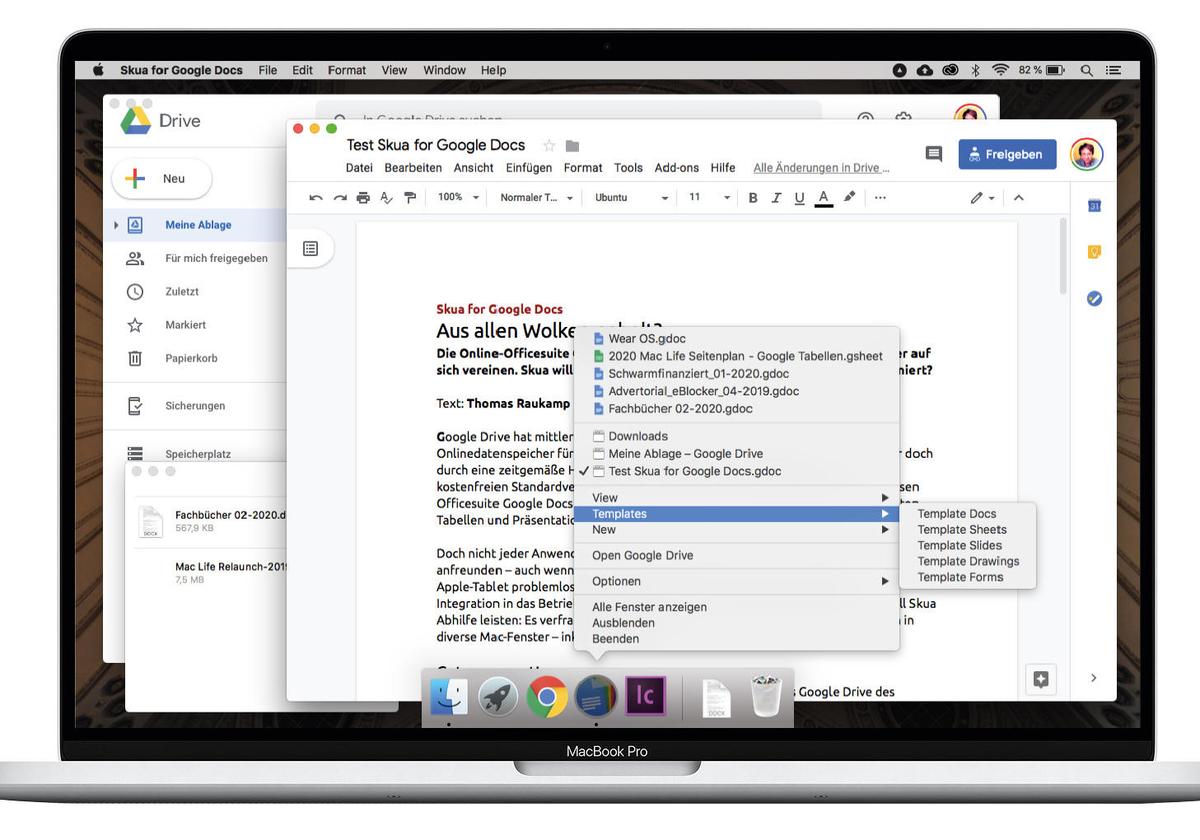1200x840 pixels.
Task: Open Tasks icon in side panel
Action: tap(1094, 298)
